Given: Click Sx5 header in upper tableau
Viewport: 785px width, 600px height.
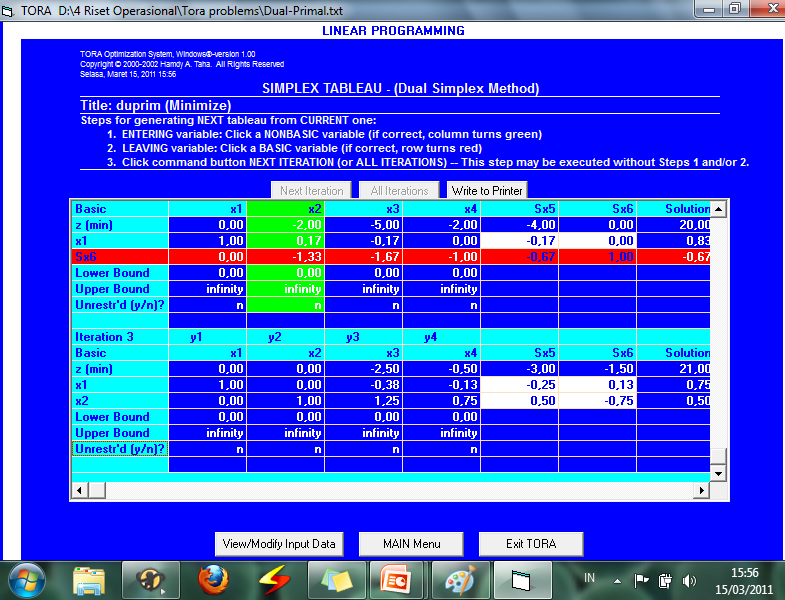Looking at the screenshot, I should [520, 209].
